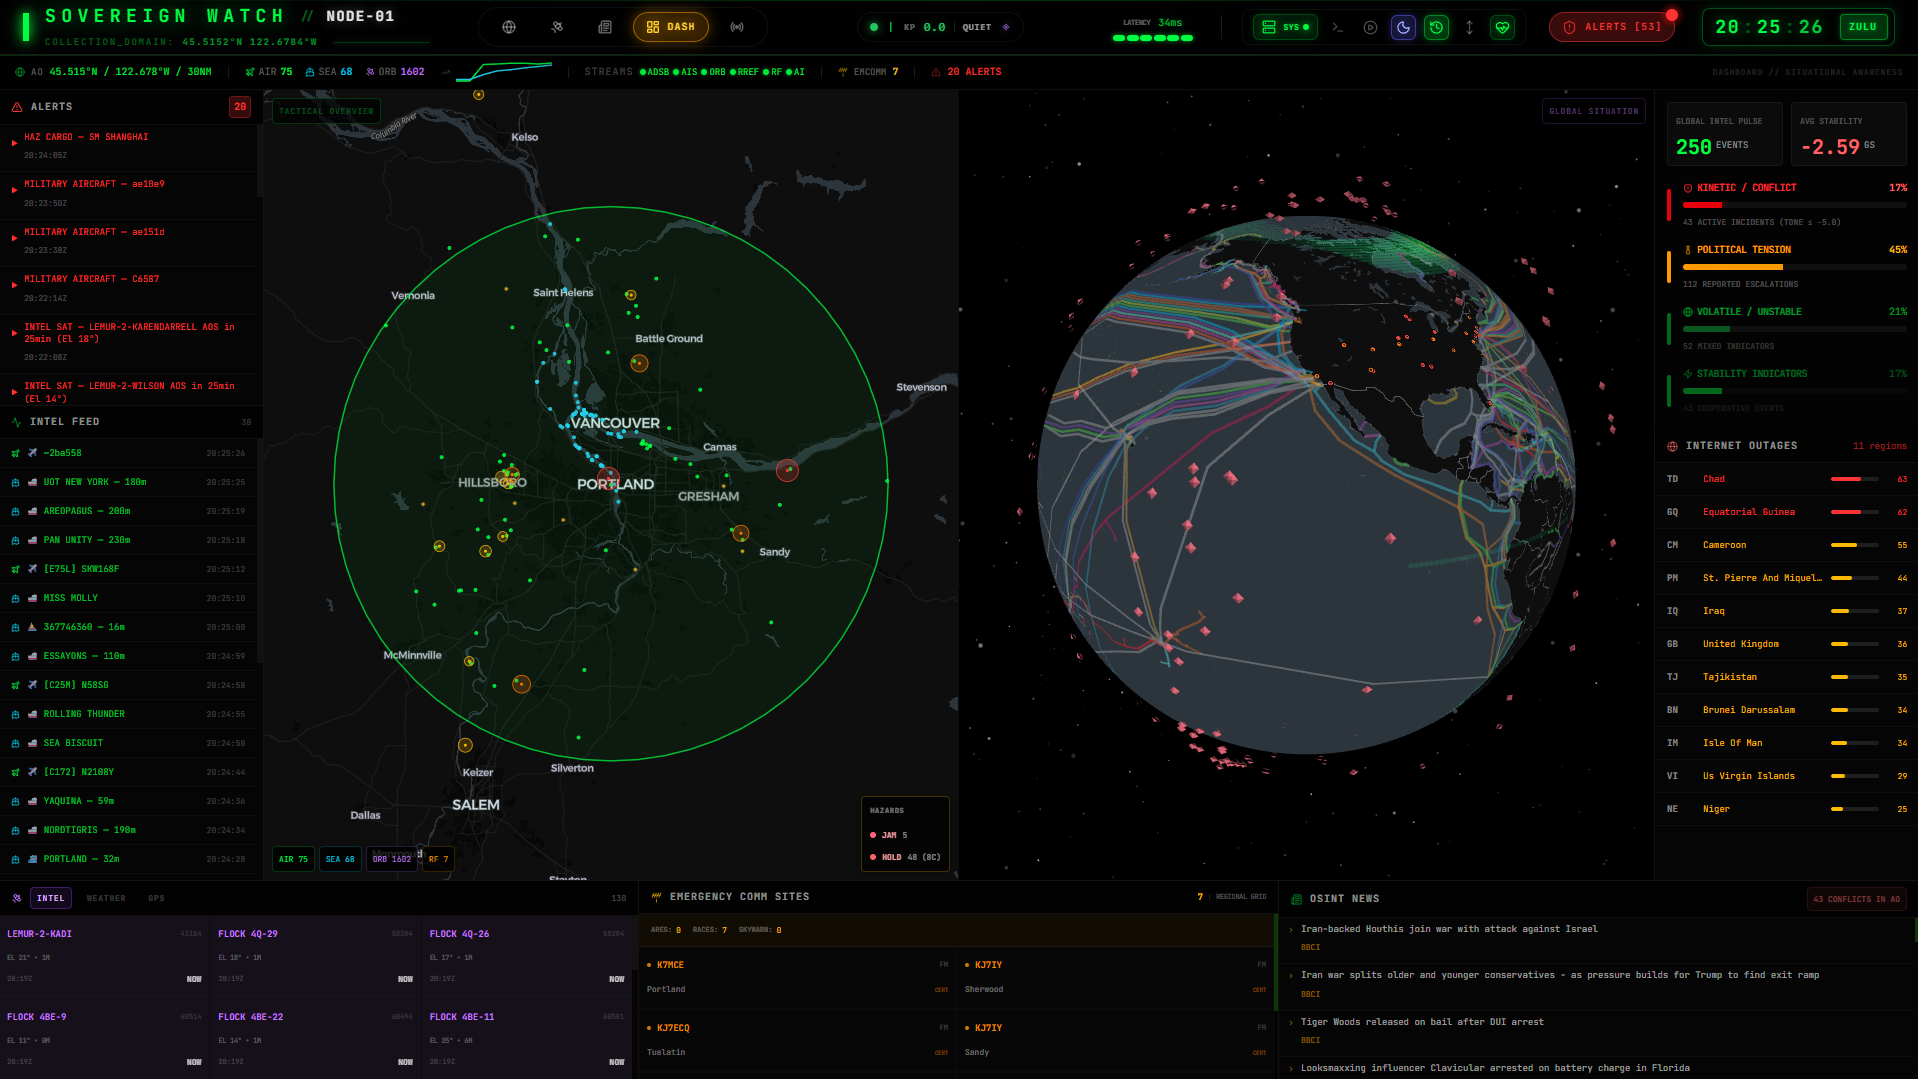Image resolution: width=1918 pixels, height=1079 pixels.
Task: Switch to the GPS tab
Action: [156, 898]
